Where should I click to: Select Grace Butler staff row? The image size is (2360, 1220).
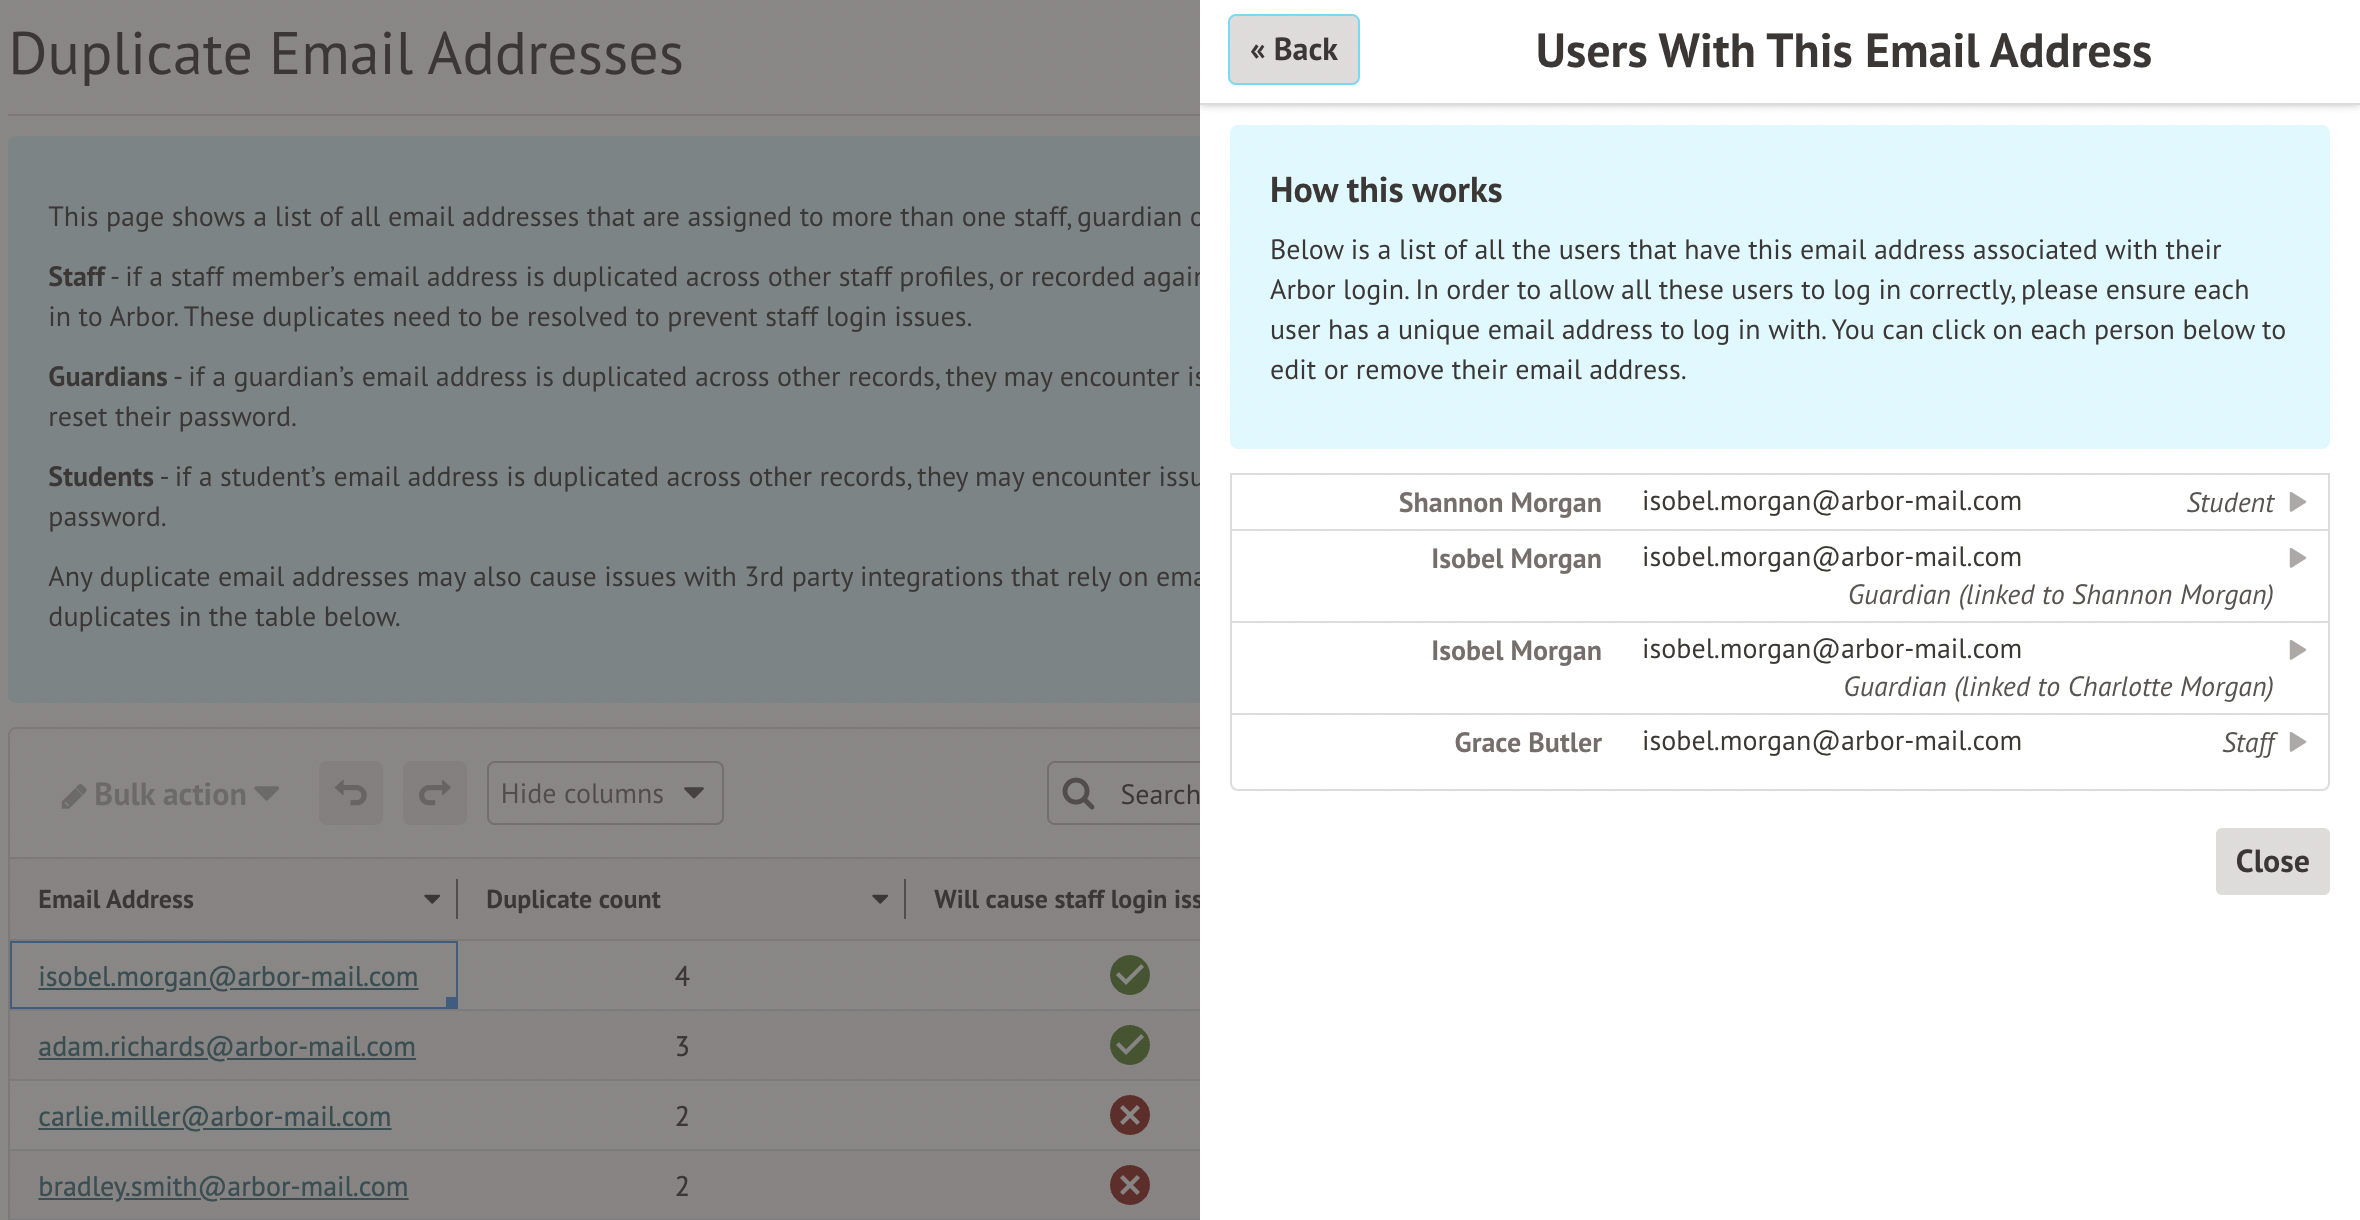tap(1779, 742)
